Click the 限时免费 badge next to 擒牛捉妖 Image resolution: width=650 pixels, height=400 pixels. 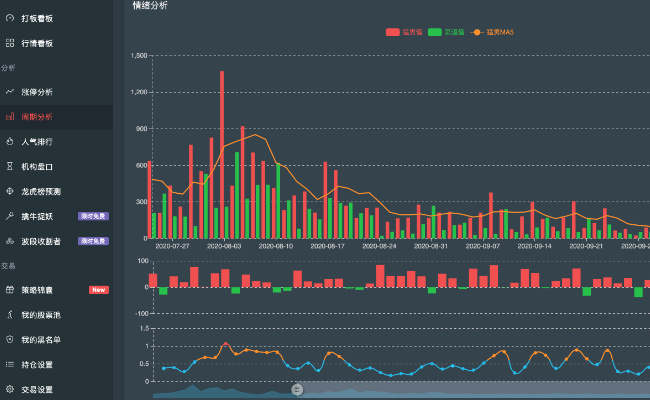[x=93, y=216]
